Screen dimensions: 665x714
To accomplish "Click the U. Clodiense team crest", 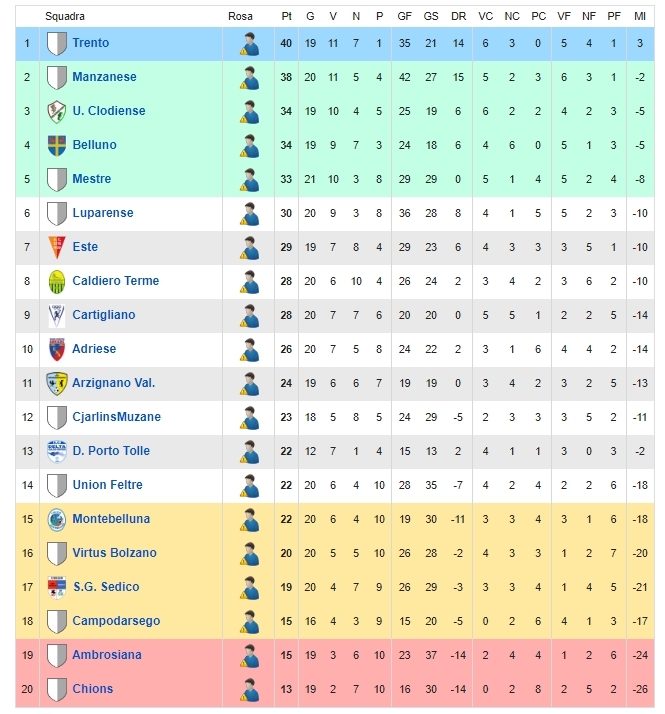I will coord(57,112).
